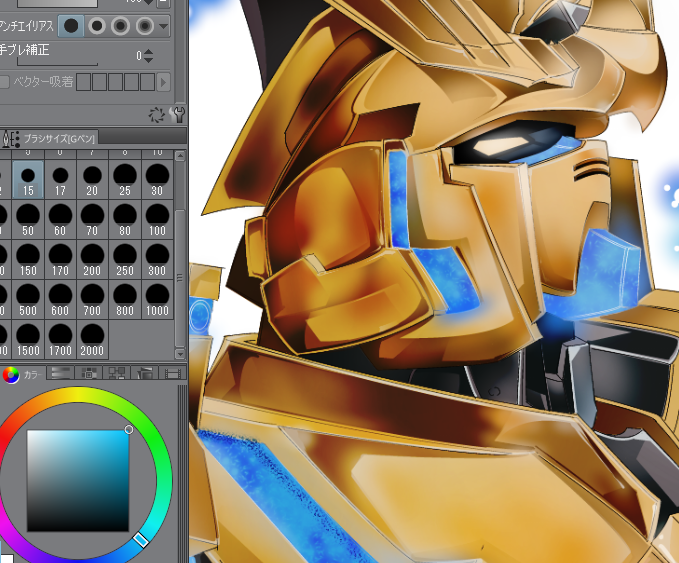Choose brush size 30 preset
This screenshot has width=679, height=563.
click(157, 180)
